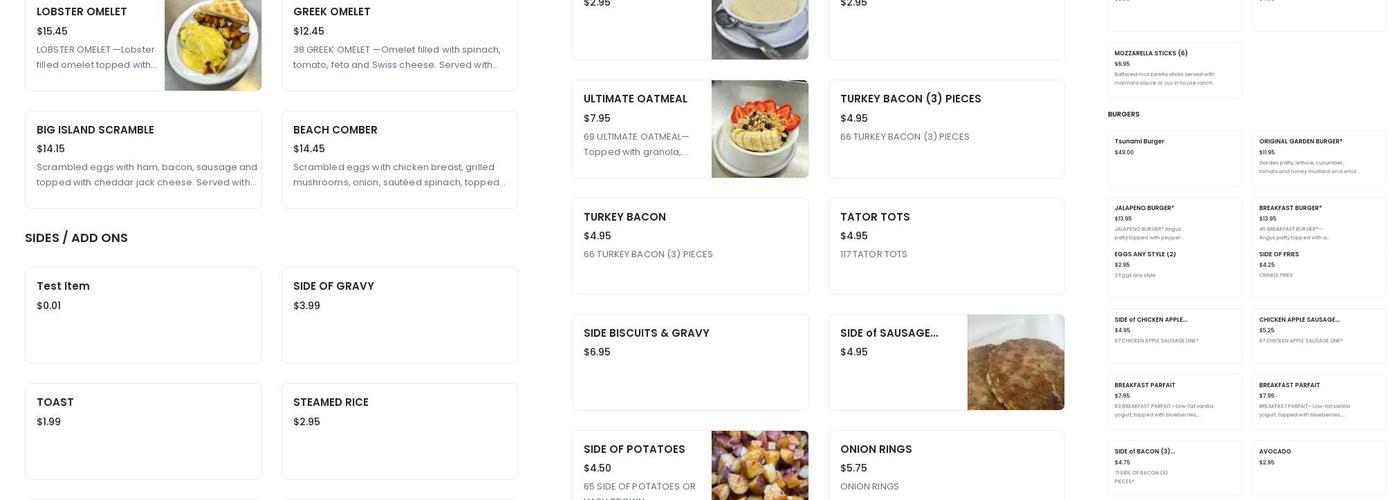Open the Side of Potatoes picture
1400x500 pixels.
pos(760,465)
